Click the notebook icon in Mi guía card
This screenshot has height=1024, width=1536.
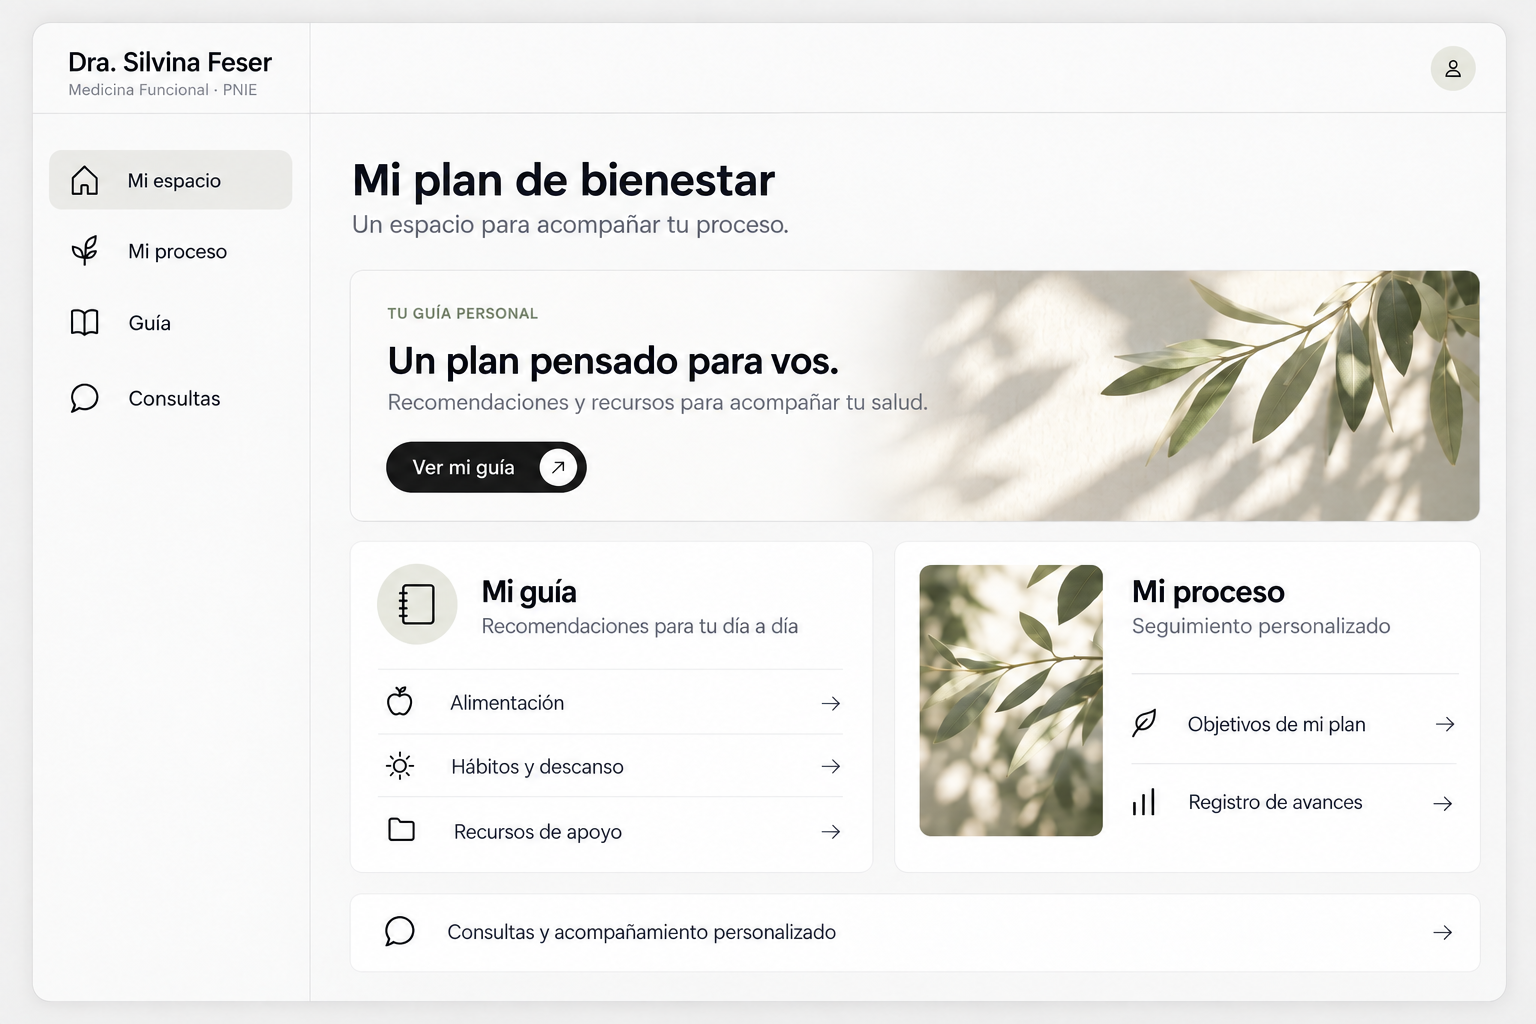(x=417, y=604)
